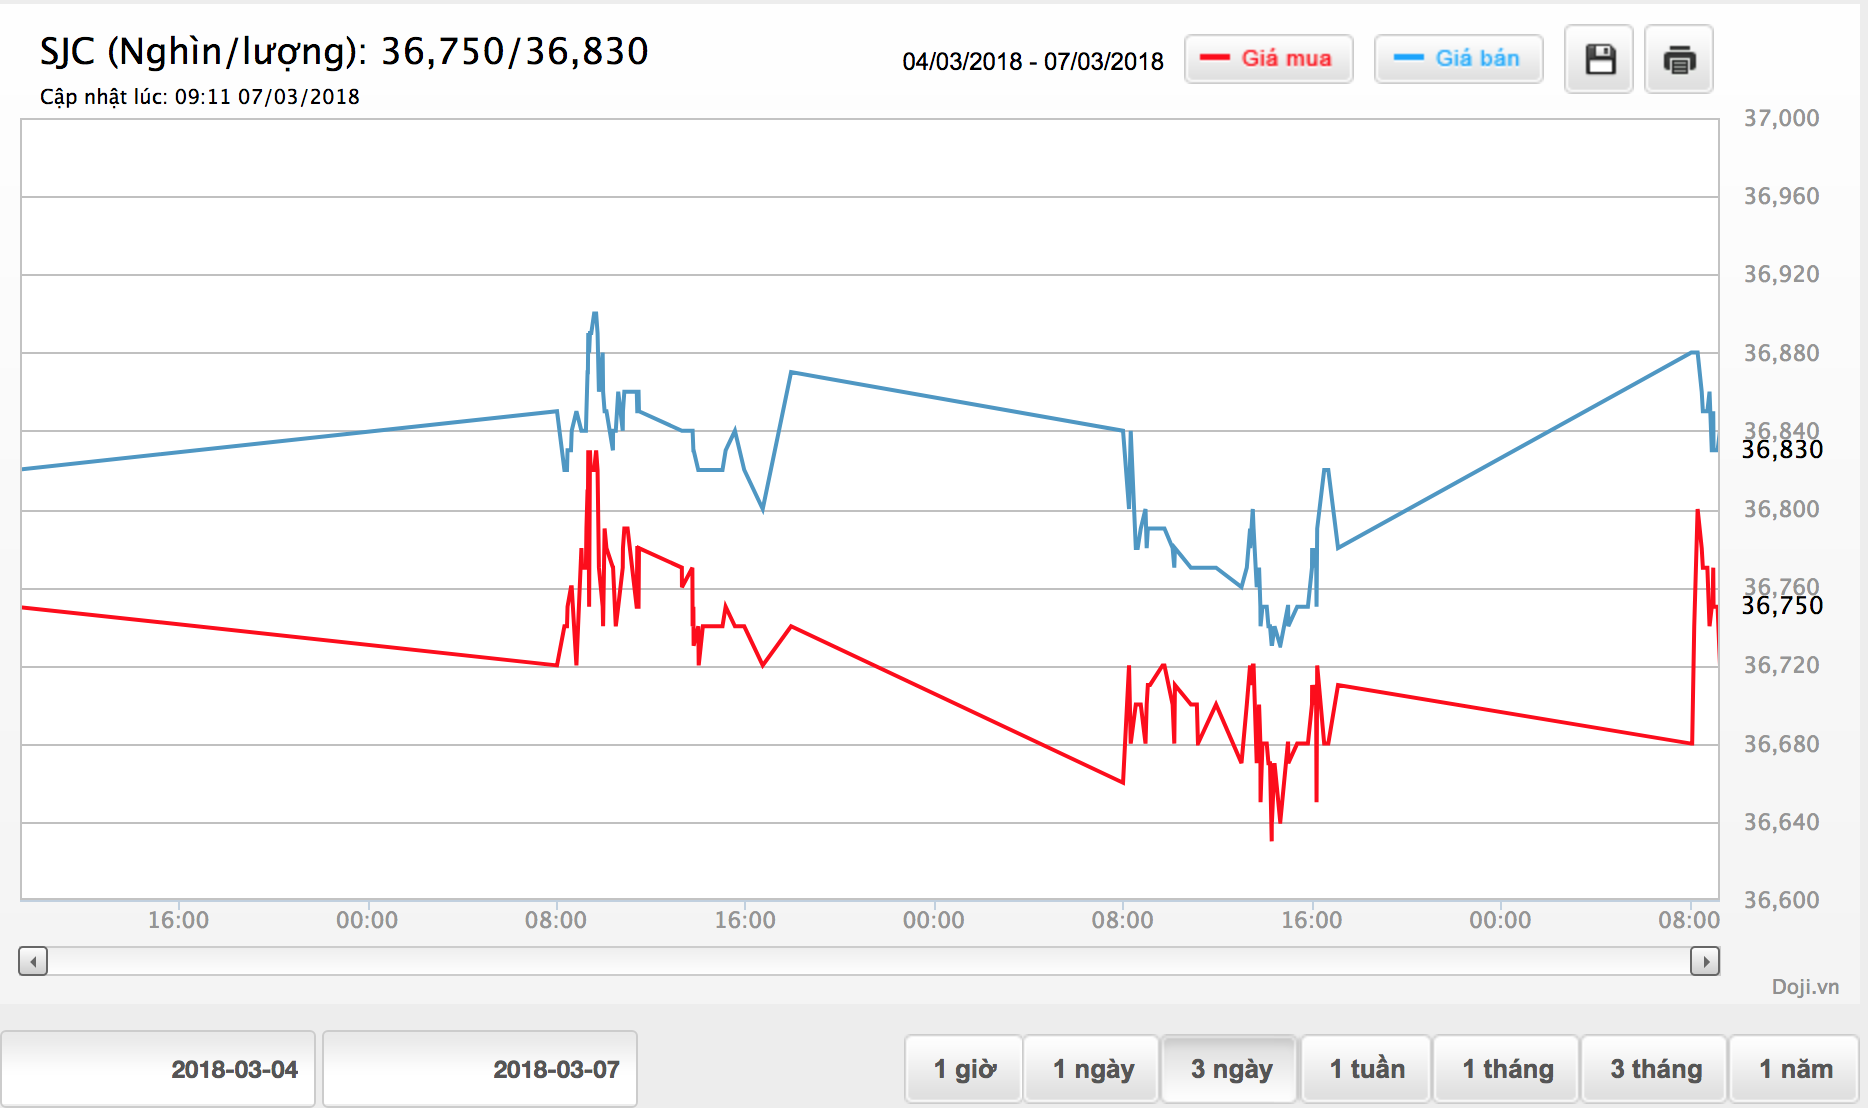
Task: Click the 36,830 current sell price label
Action: (x=1782, y=450)
